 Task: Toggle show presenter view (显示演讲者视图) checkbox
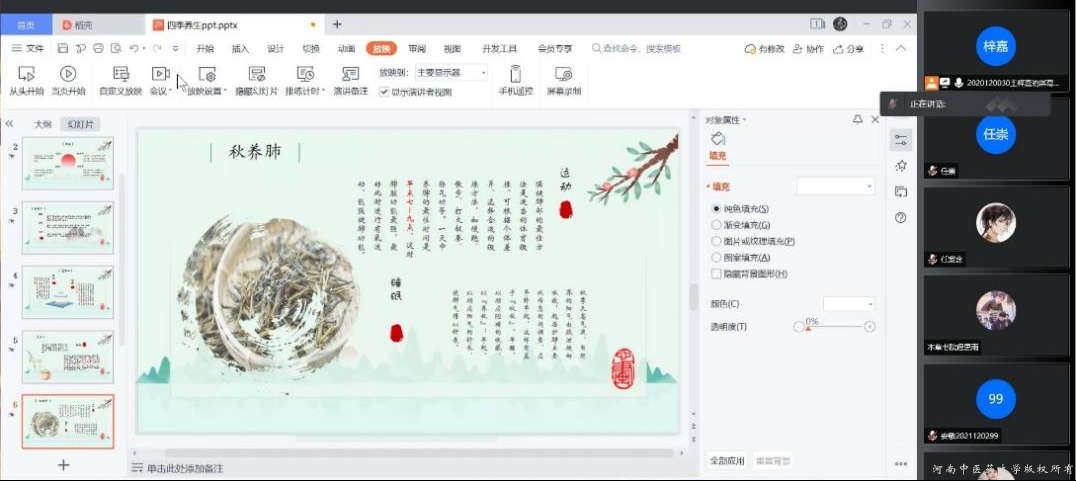tap(384, 92)
